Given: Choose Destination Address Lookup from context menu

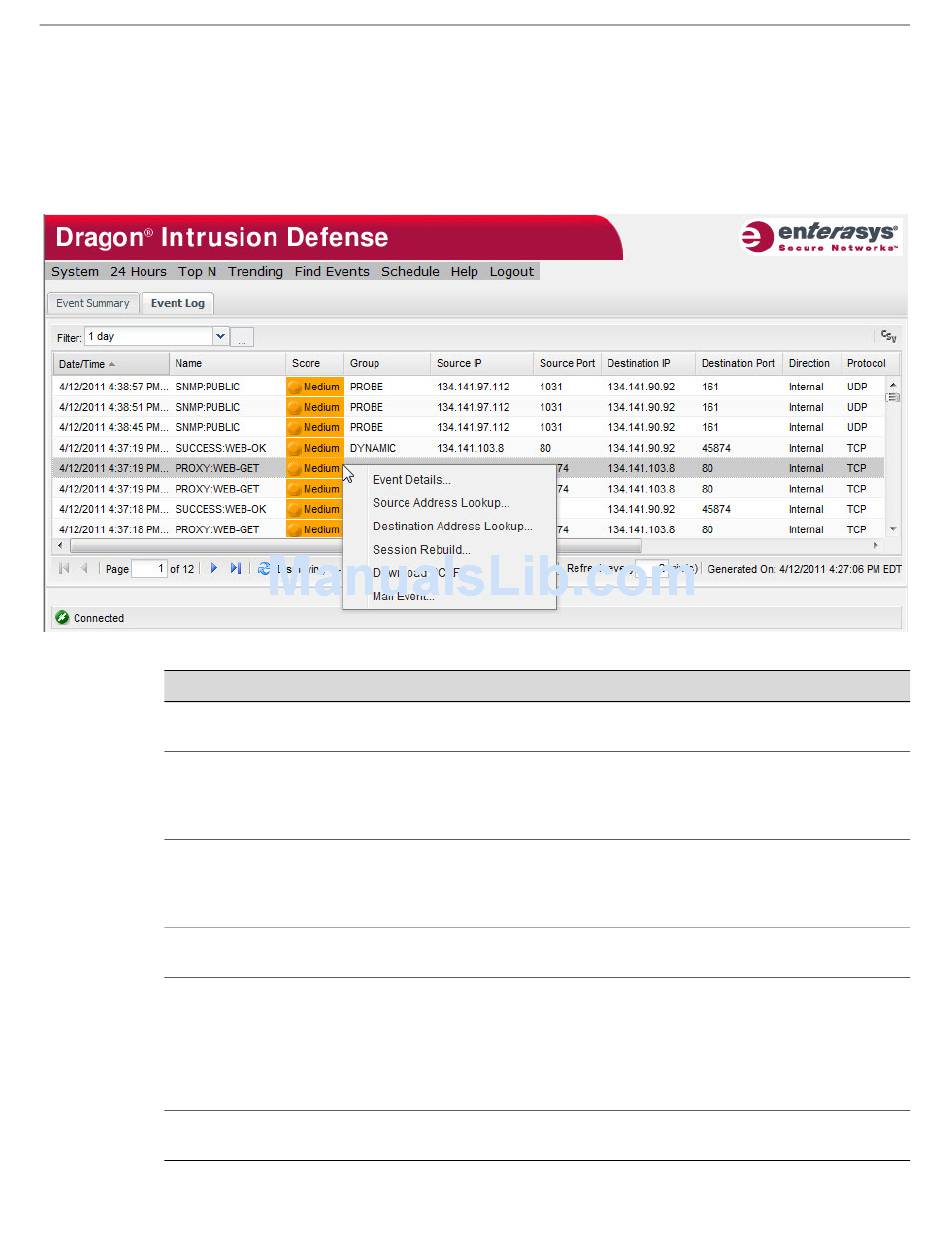Looking at the screenshot, I should (x=452, y=526).
